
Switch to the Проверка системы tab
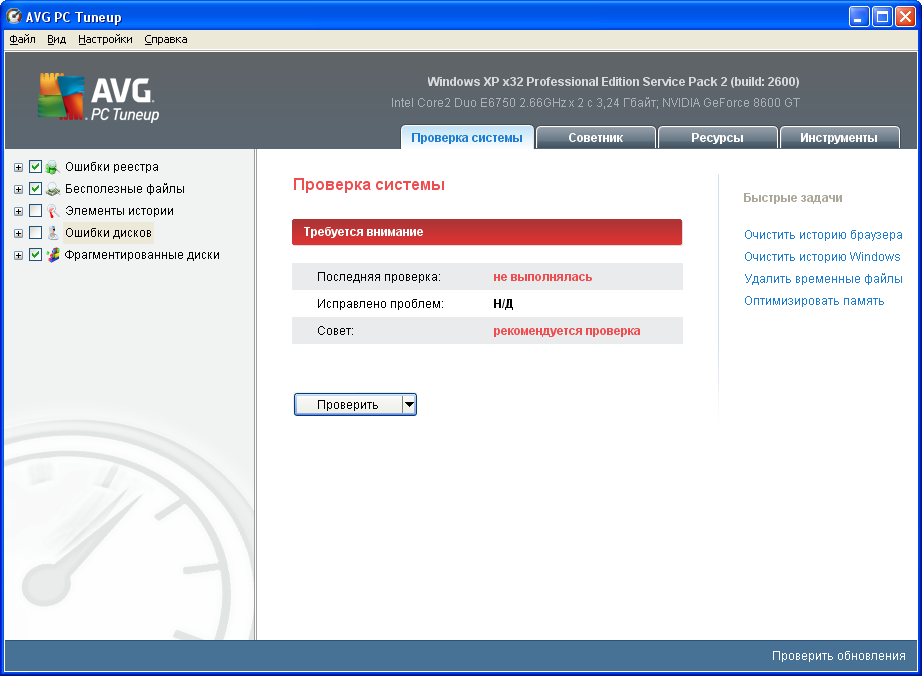click(467, 138)
